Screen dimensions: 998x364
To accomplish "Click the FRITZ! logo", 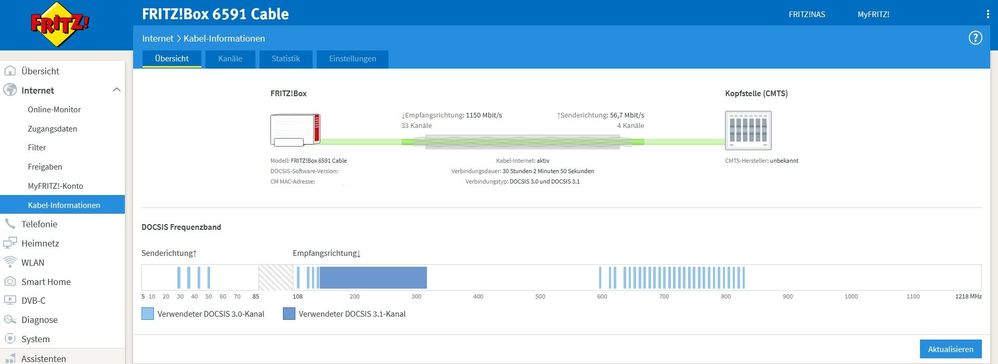I will 60,25.
